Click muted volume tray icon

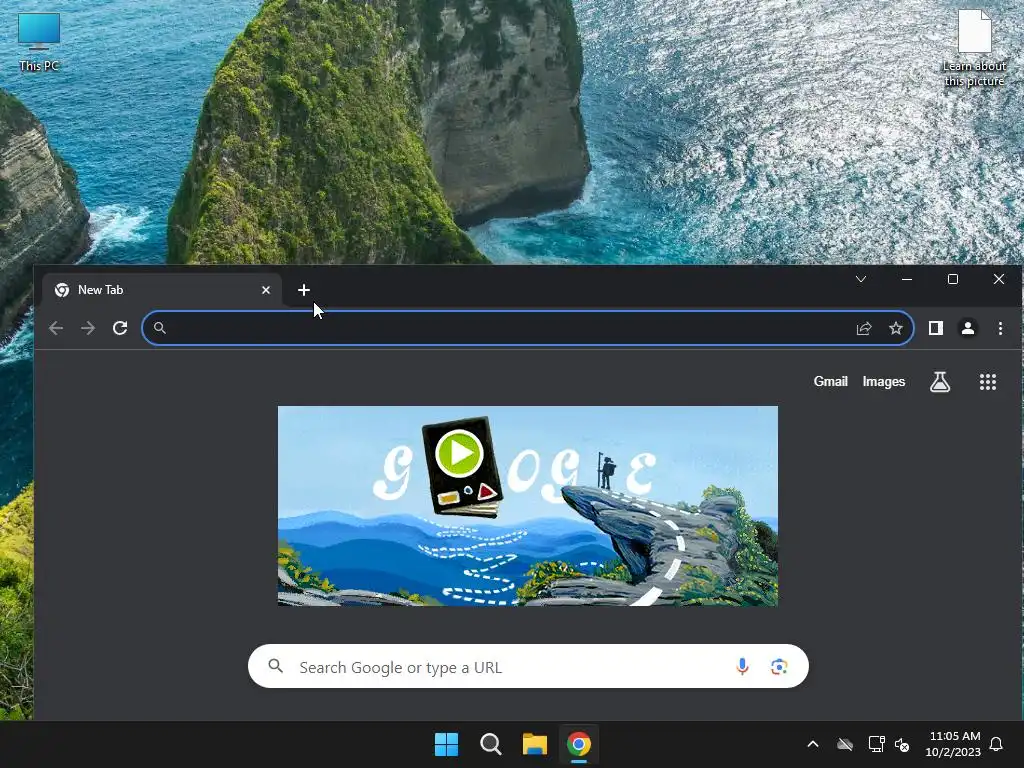pos(902,744)
